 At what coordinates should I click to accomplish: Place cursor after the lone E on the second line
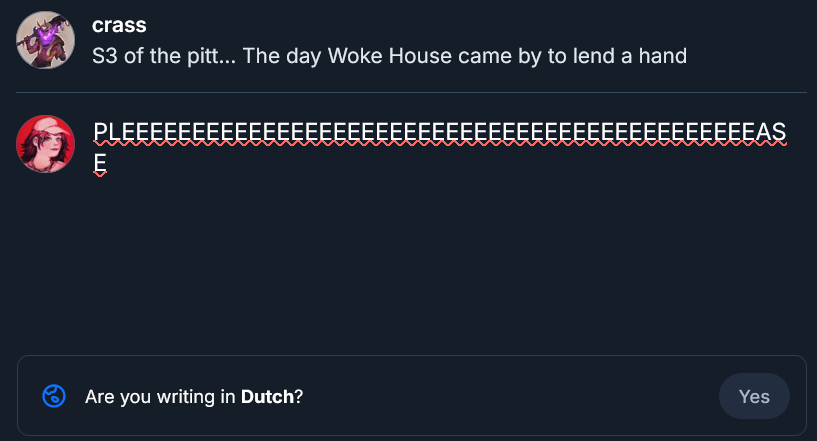[x=107, y=162]
